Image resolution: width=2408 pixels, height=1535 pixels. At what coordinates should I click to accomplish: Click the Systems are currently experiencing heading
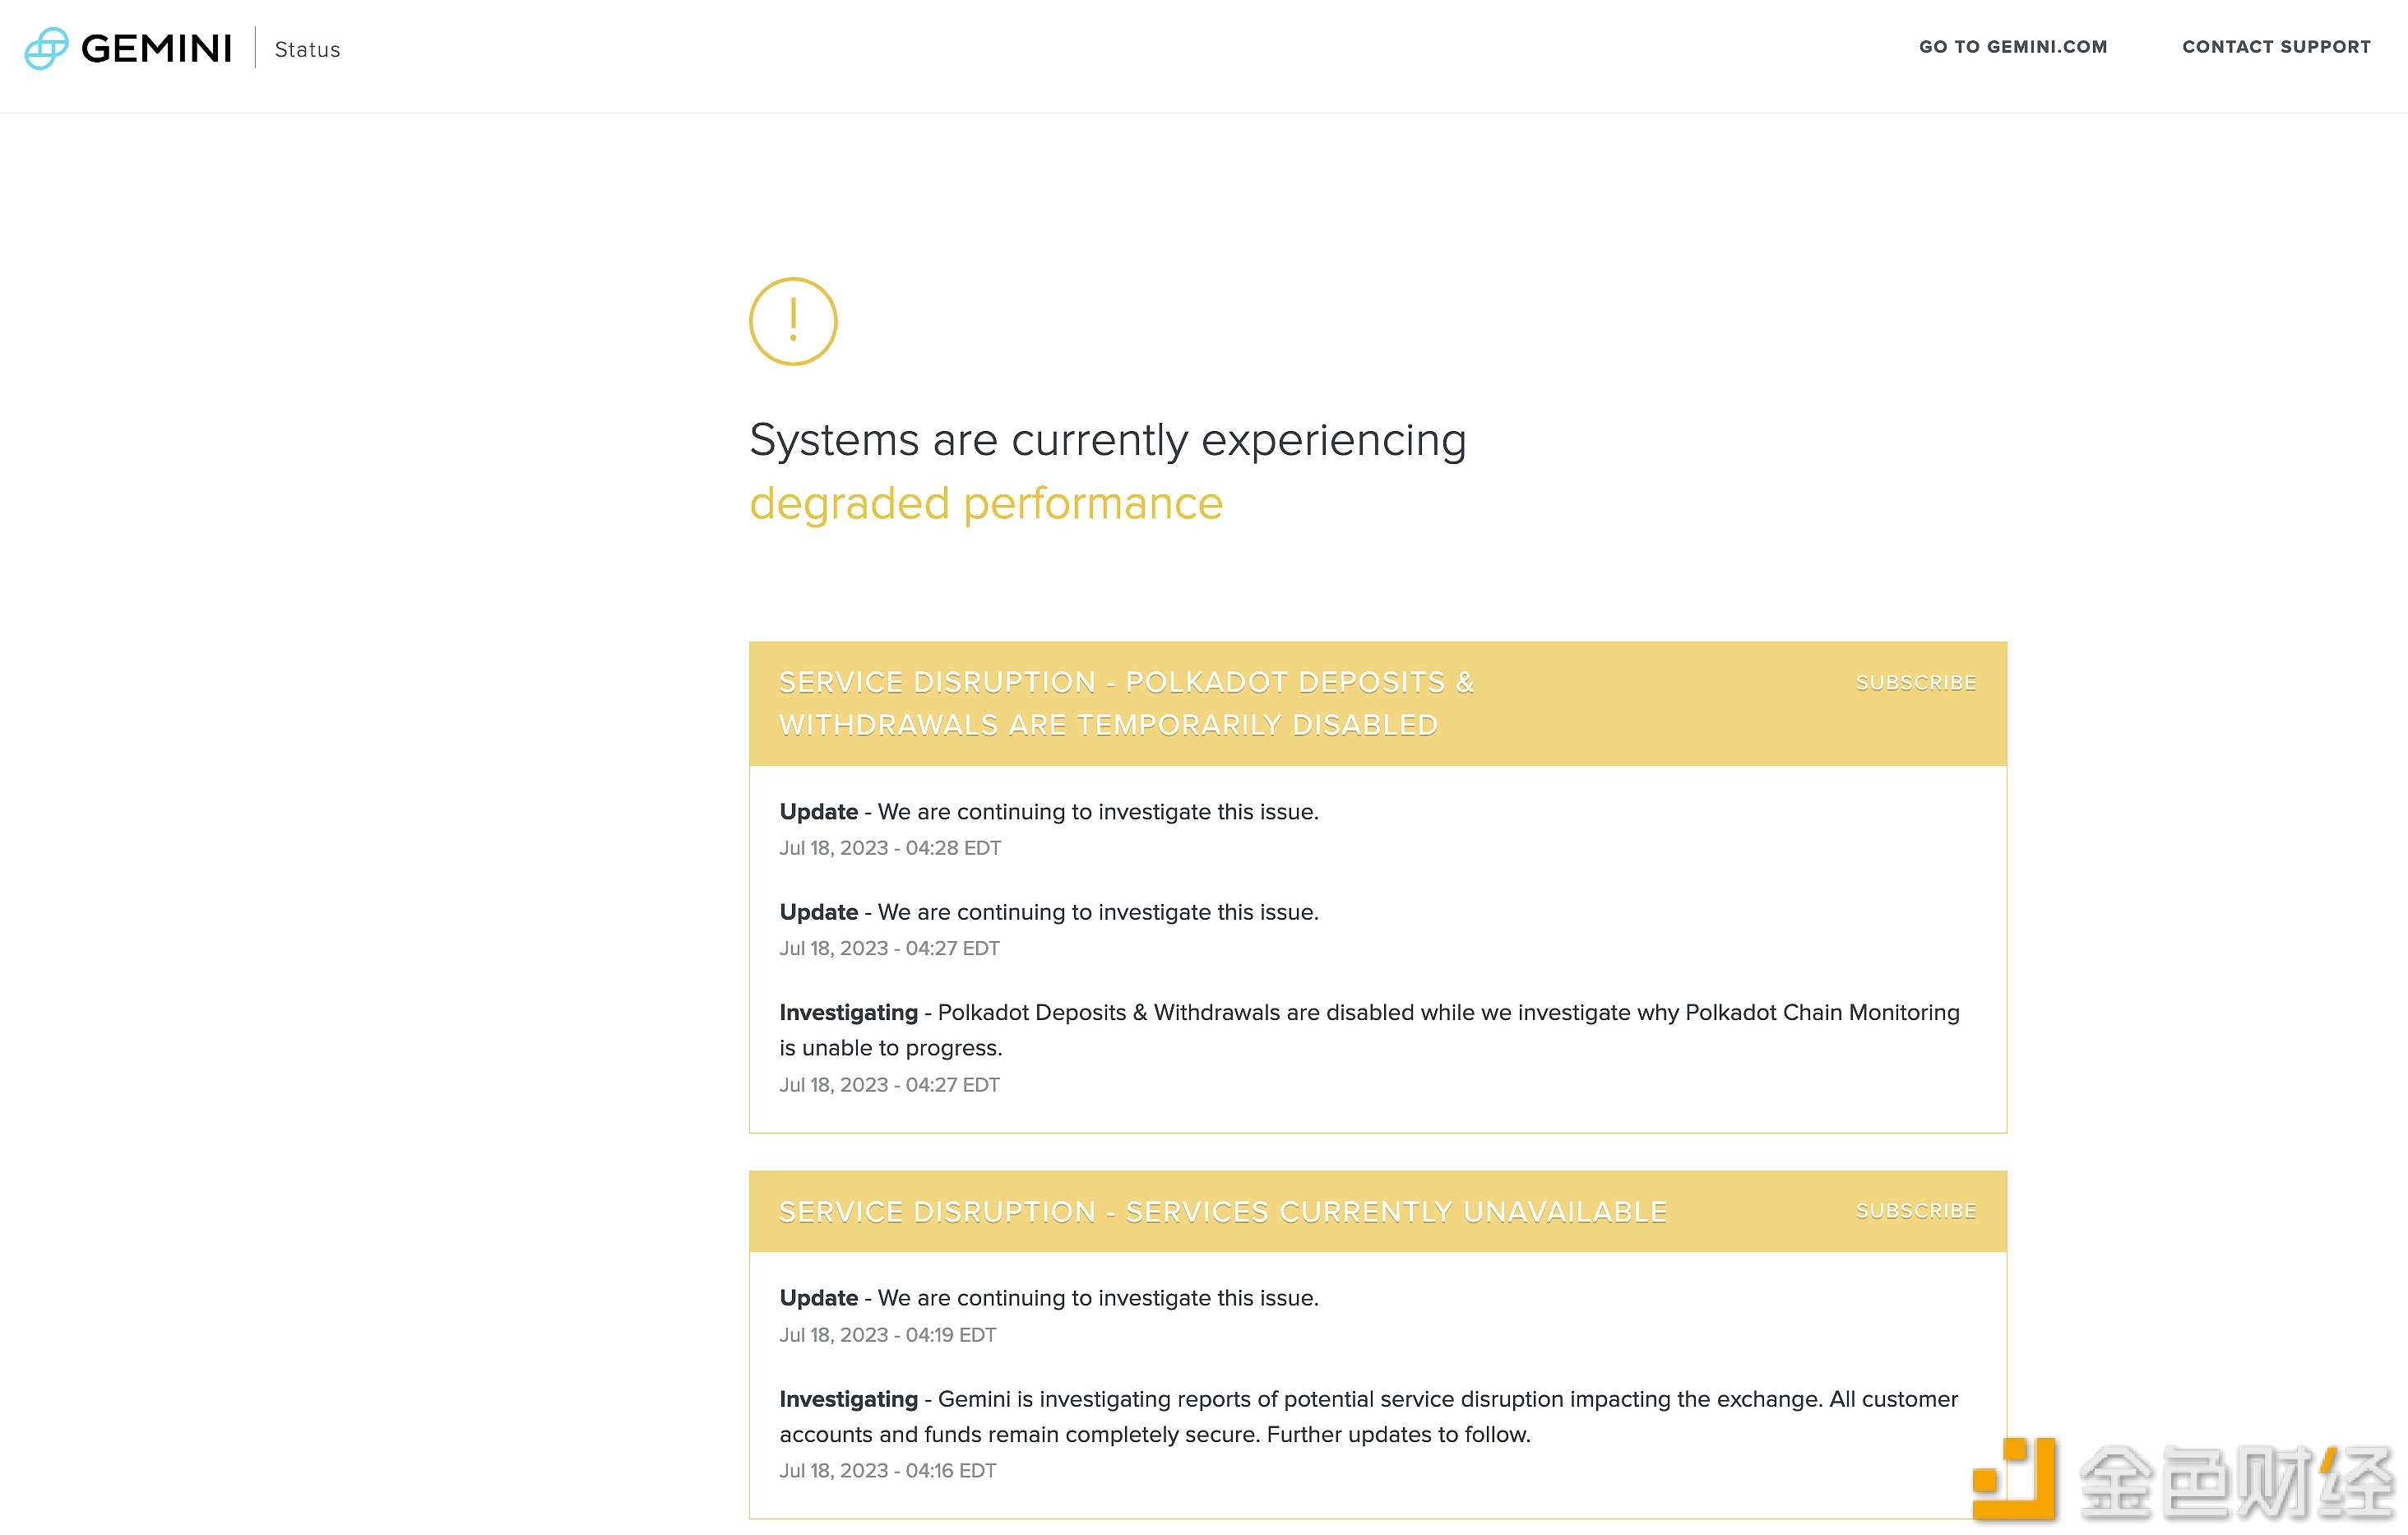1107,440
